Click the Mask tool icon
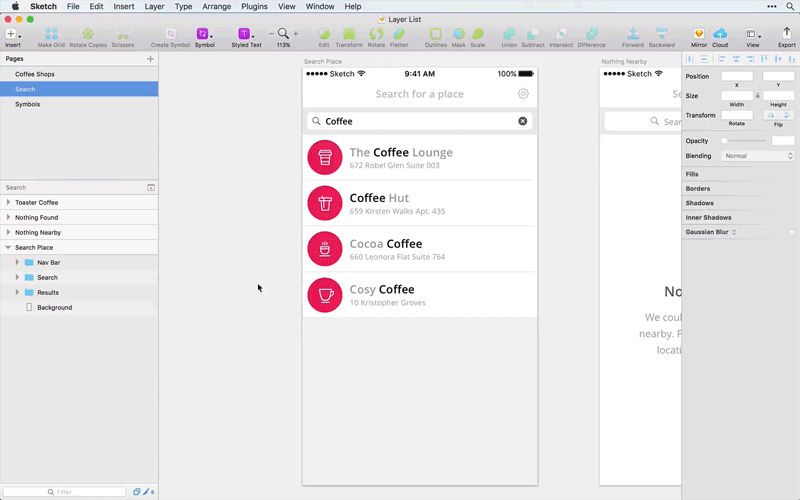Screen dimensions: 800x500 tap(459, 35)
